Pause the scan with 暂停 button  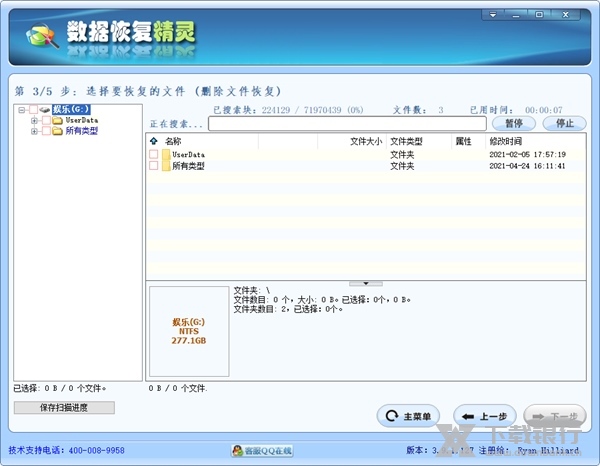(514, 123)
